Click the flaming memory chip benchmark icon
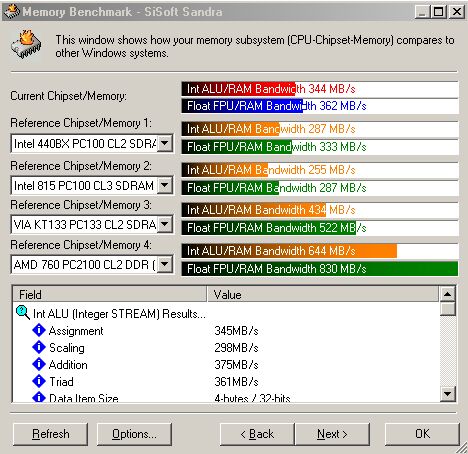The height and width of the screenshot is (454, 468). pyautogui.click(x=26, y=45)
